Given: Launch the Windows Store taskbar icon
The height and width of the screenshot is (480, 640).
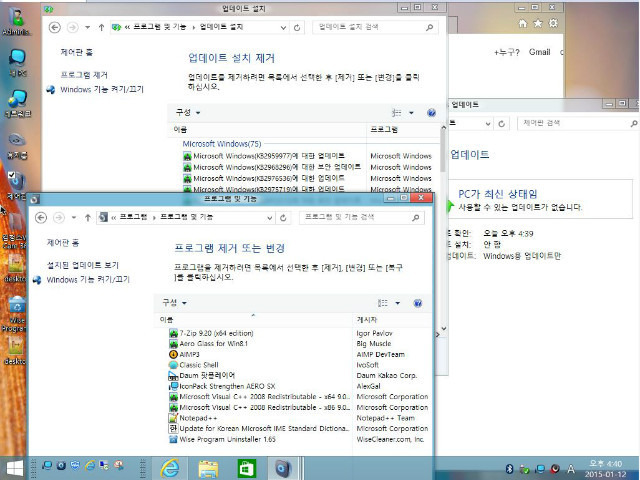Looking at the screenshot, I should (247, 469).
